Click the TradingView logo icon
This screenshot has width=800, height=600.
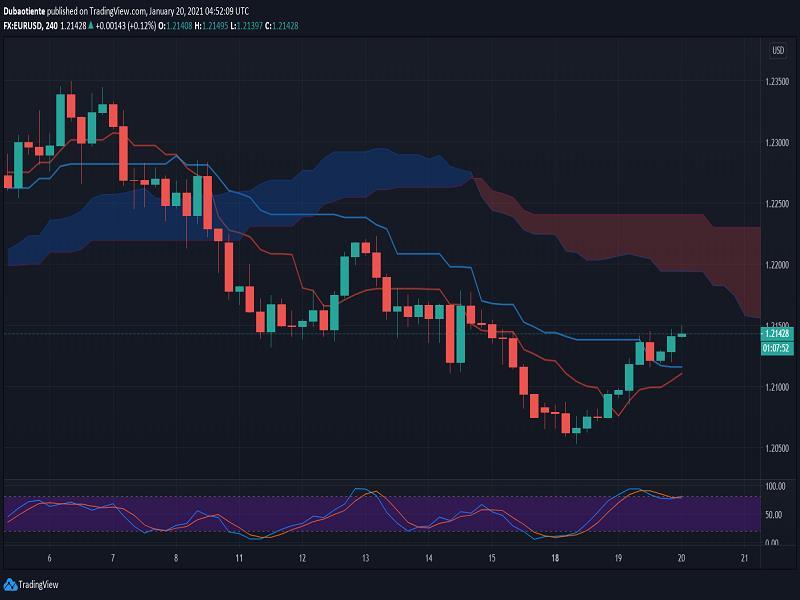(10, 585)
